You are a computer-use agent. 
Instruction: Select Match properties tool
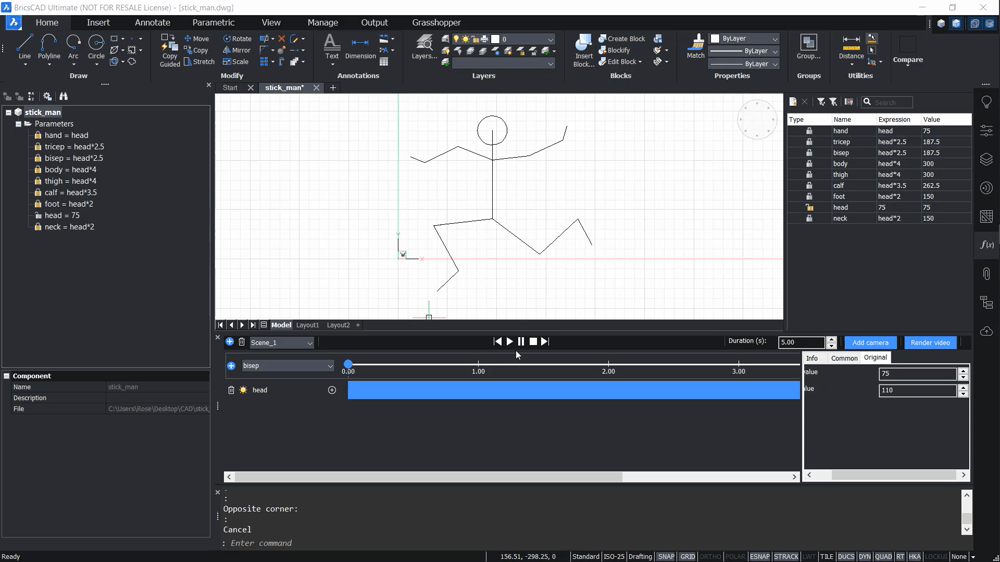click(x=696, y=47)
